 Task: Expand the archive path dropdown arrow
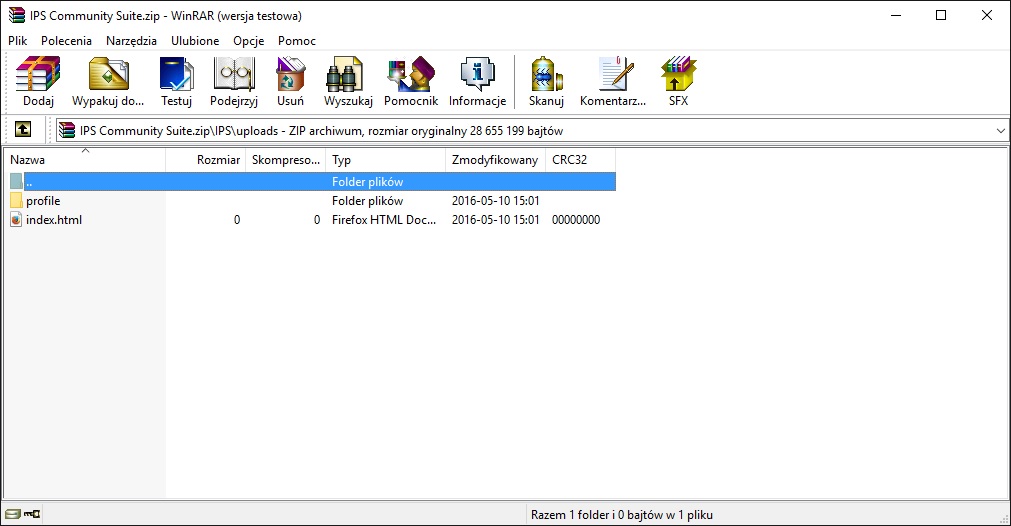pos(1000,131)
